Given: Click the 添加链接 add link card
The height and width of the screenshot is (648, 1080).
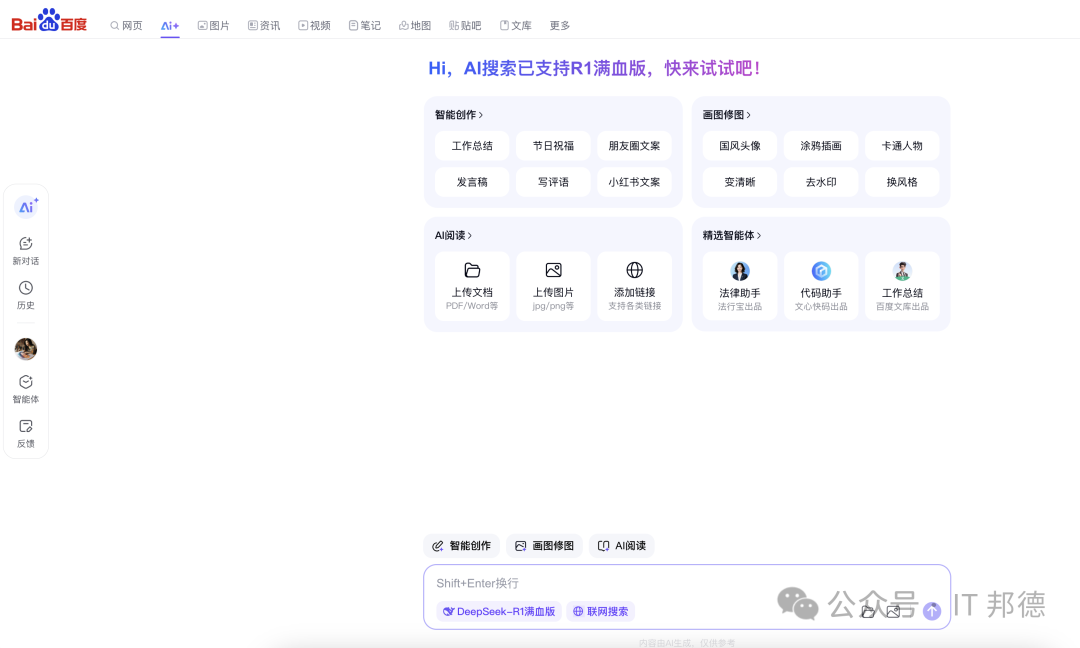Looking at the screenshot, I should click(x=634, y=286).
